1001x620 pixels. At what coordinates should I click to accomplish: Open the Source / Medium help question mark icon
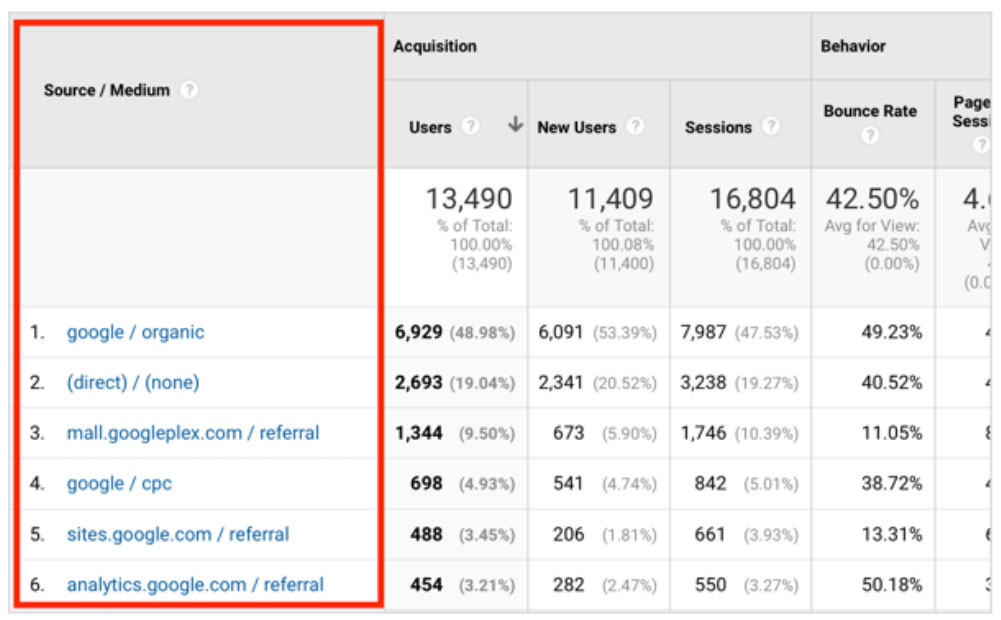[190, 90]
